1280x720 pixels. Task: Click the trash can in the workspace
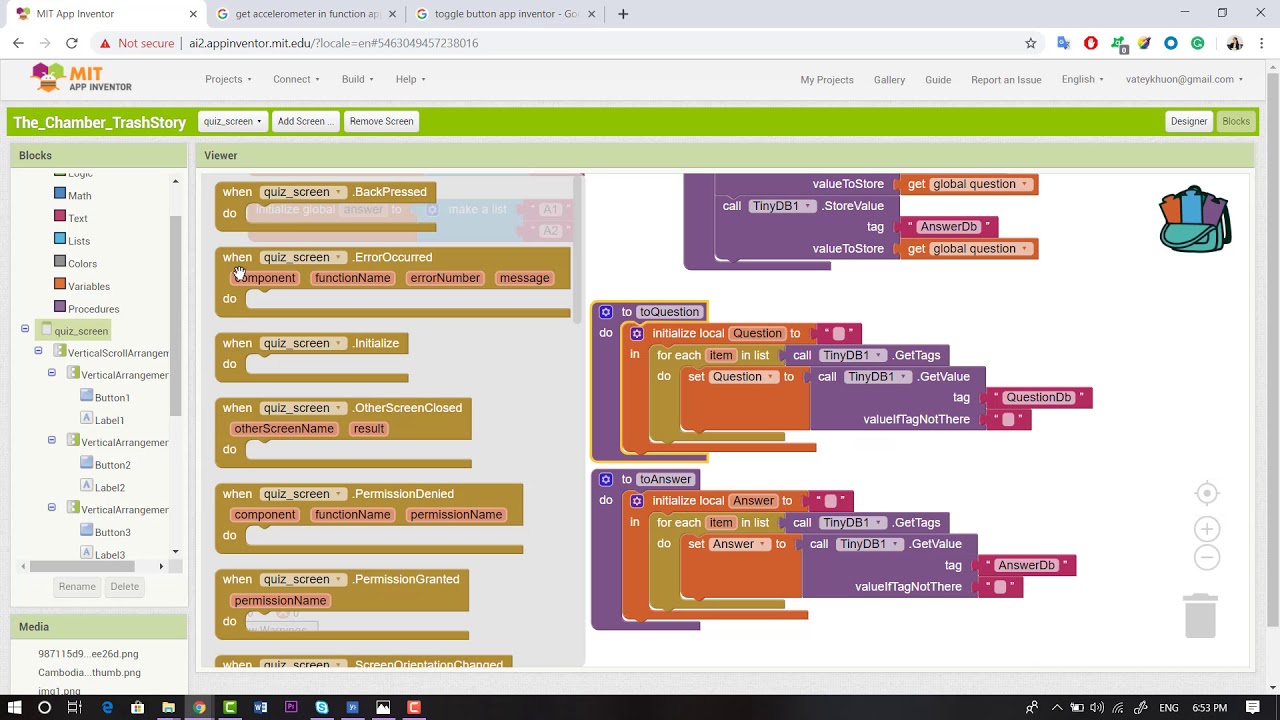1200,615
